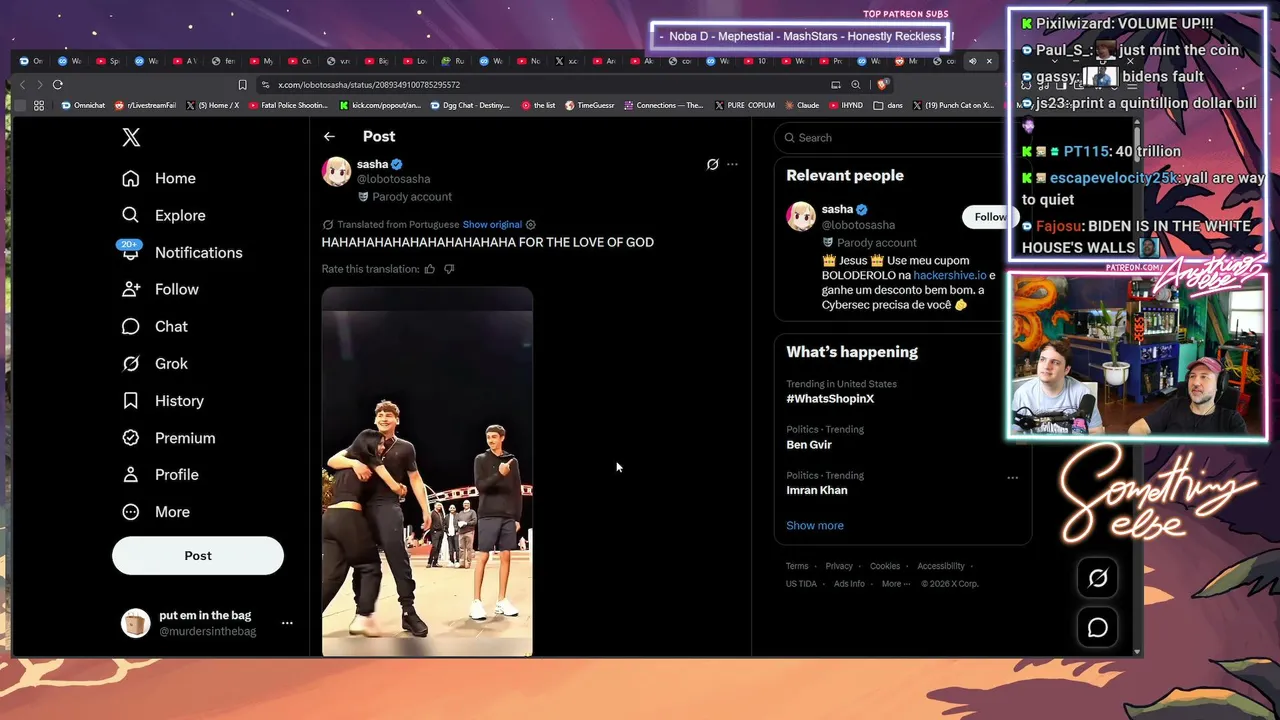1280x720 pixels.
Task: Open the Ads Info footer link
Action: [849, 584]
